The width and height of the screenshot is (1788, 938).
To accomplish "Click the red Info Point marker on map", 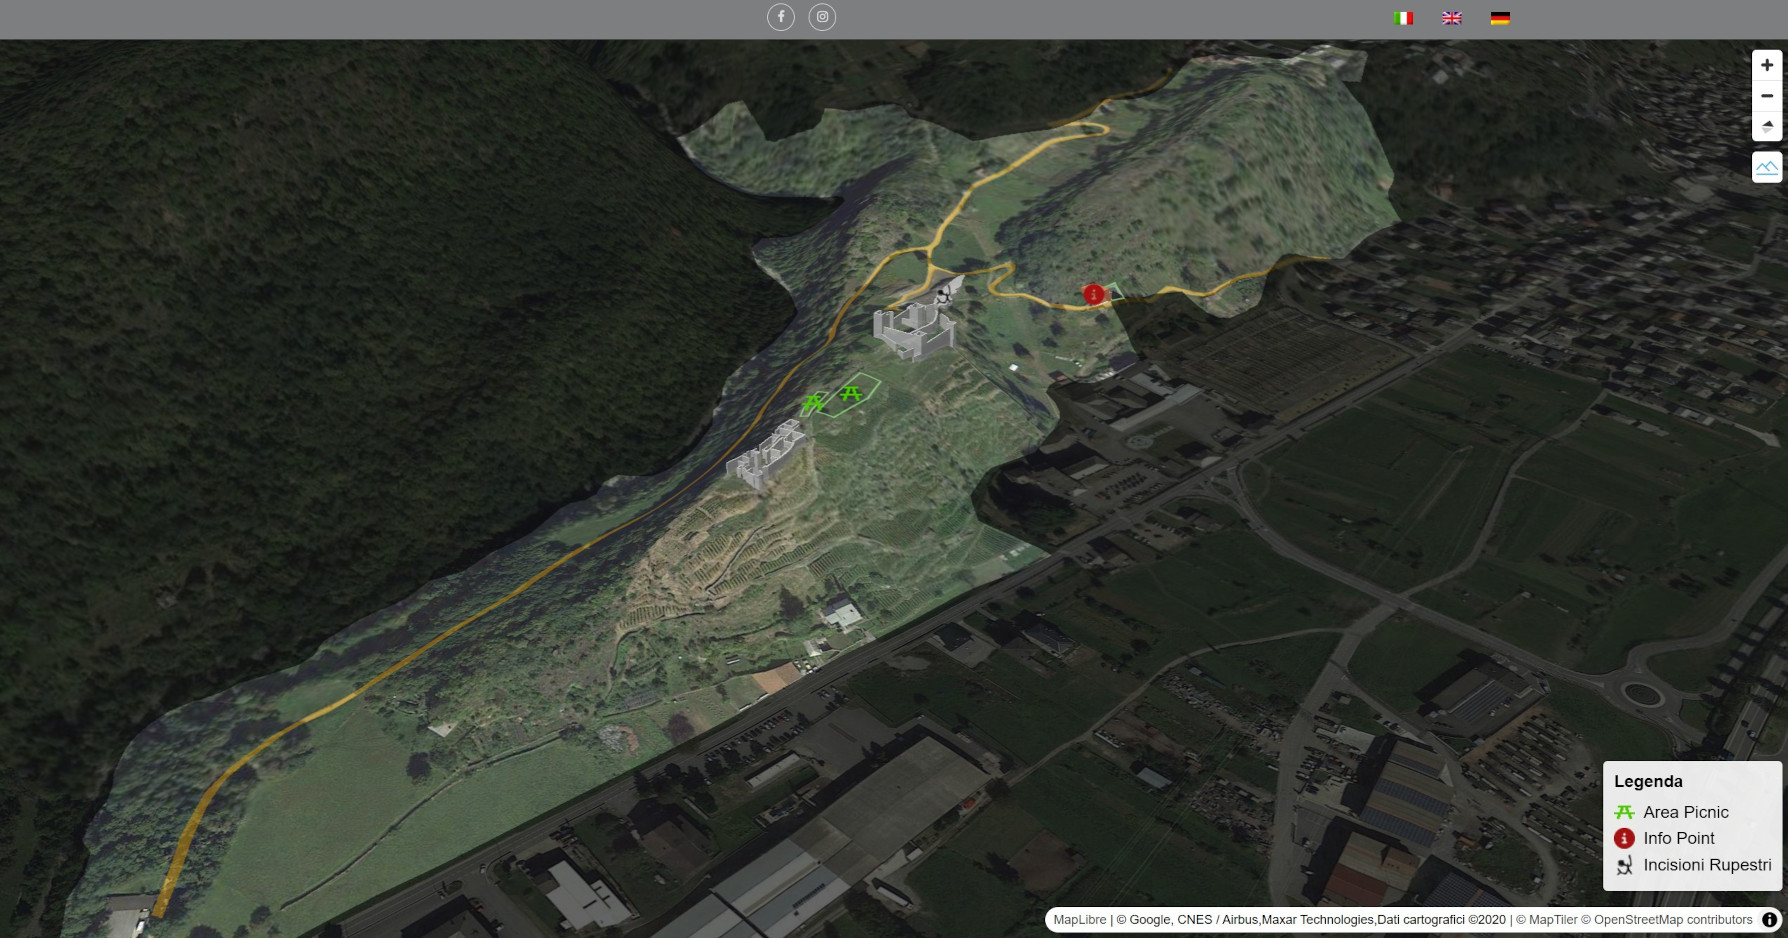I will tap(1094, 294).
